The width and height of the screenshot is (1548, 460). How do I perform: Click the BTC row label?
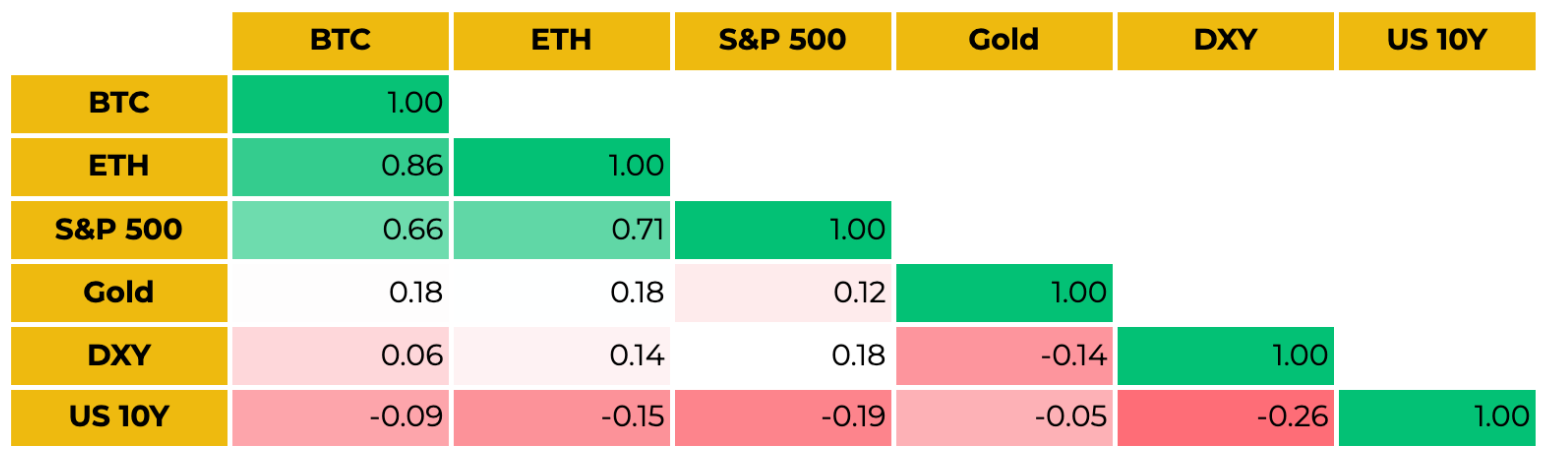click(x=119, y=104)
